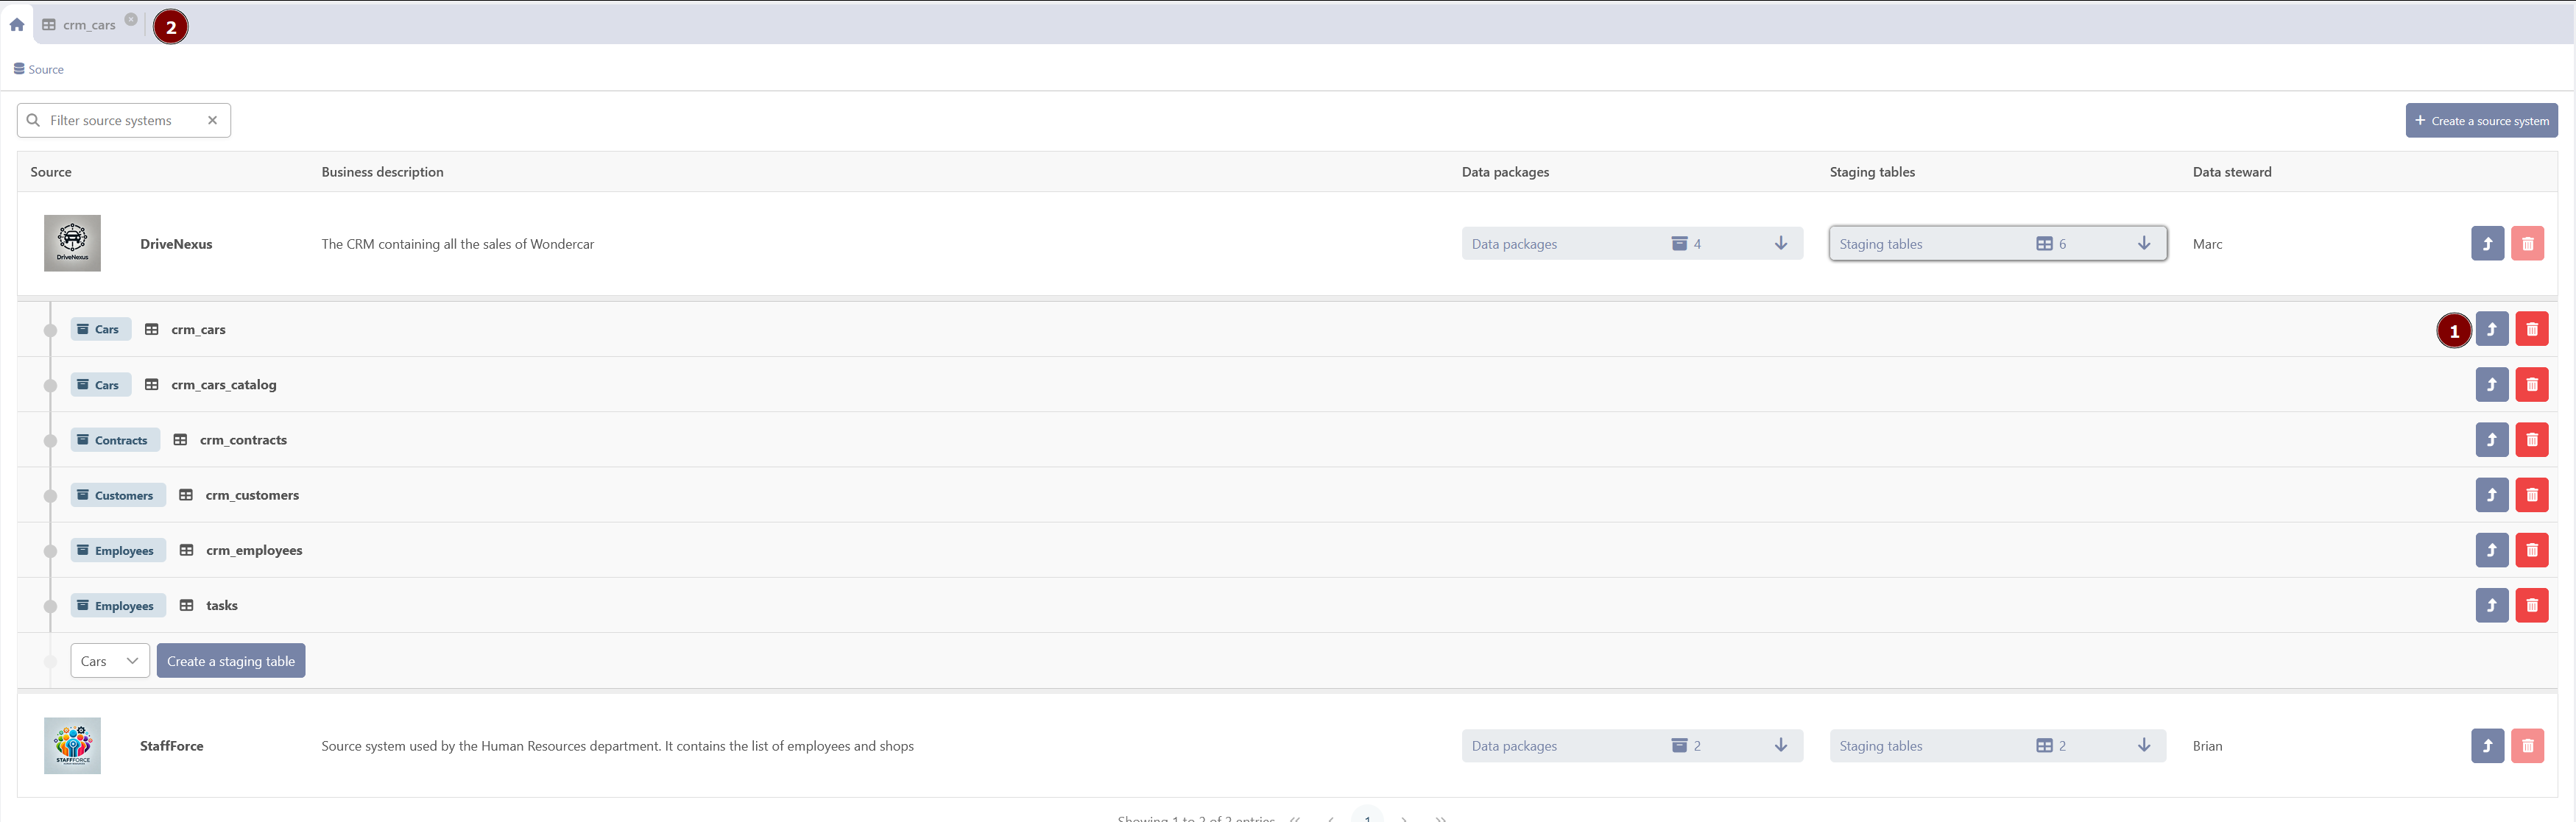Focus the Filter source systems field
Viewport: 2576px width, 822px height.
click(x=124, y=120)
